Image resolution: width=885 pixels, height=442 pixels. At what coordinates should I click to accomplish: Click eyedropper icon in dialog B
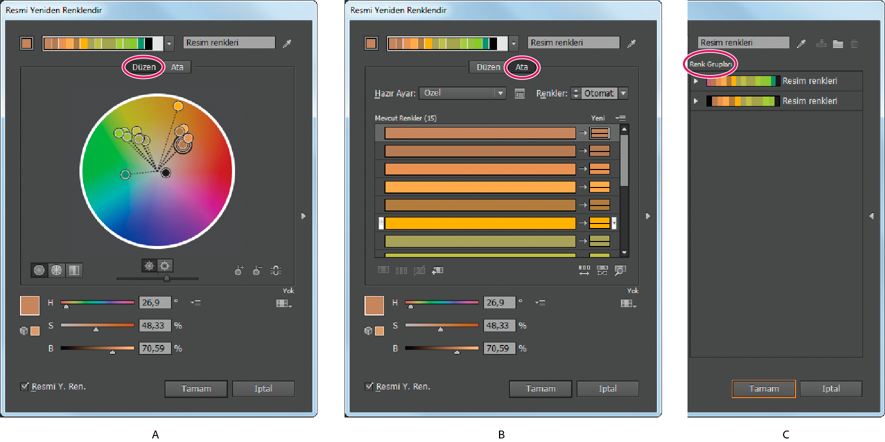632,43
